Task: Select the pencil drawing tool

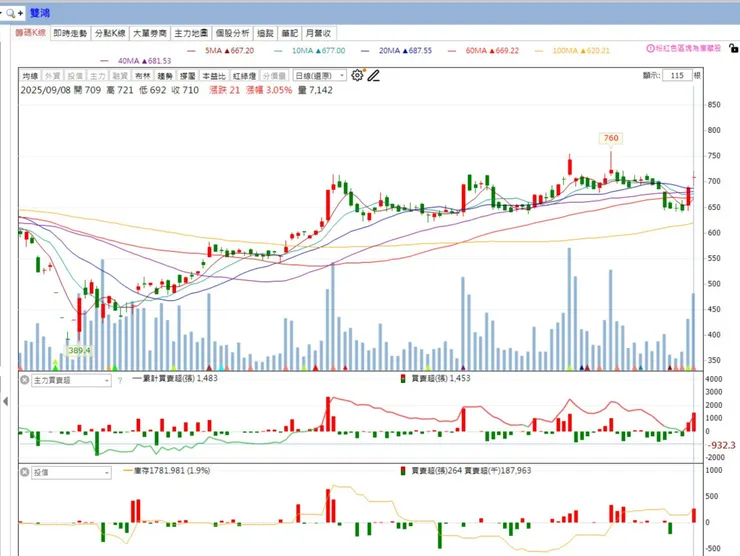Action: (373, 76)
